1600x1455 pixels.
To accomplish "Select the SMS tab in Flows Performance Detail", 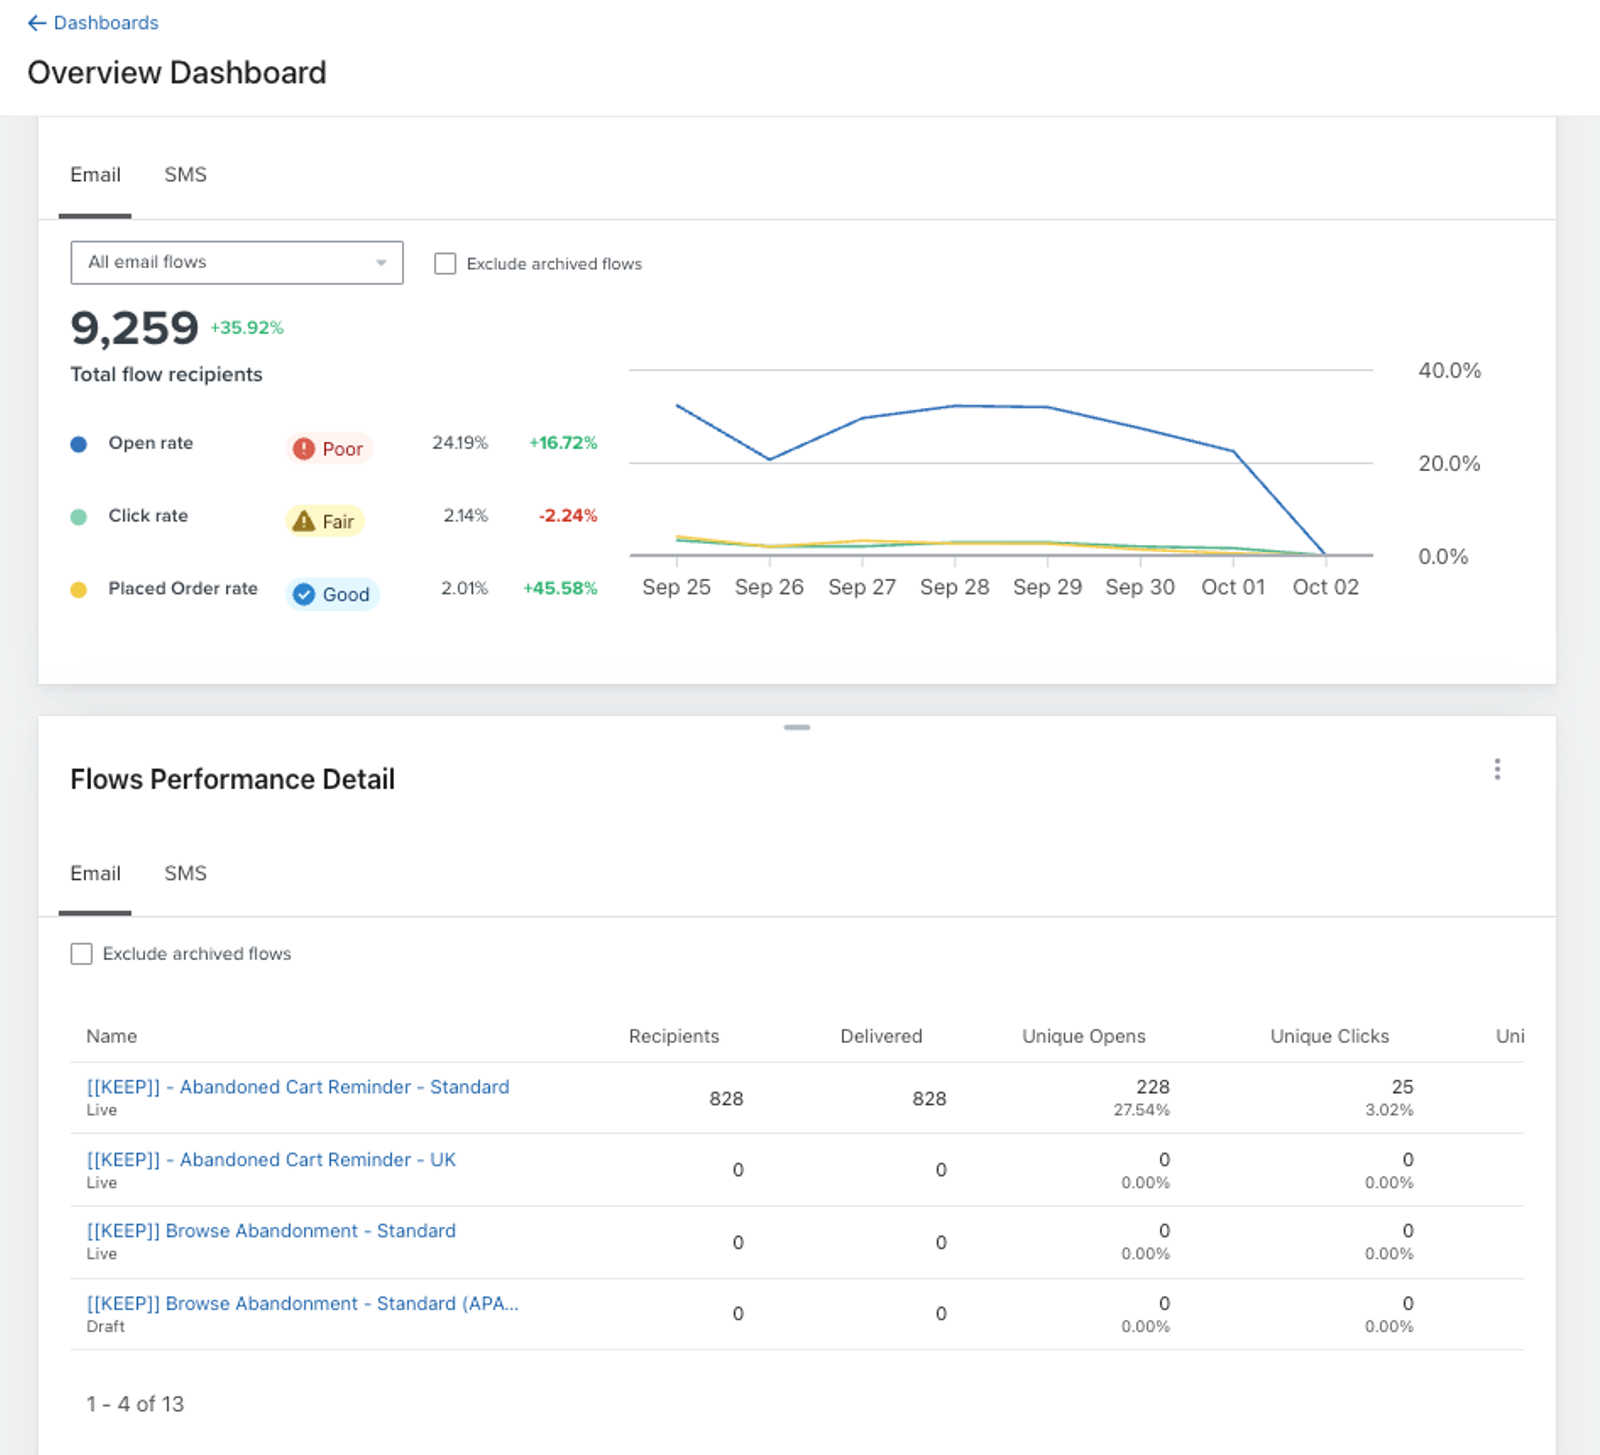I will pyautogui.click(x=185, y=873).
